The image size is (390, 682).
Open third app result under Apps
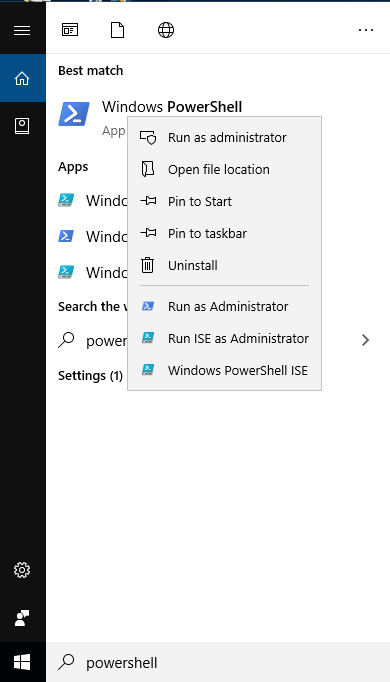point(93,272)
